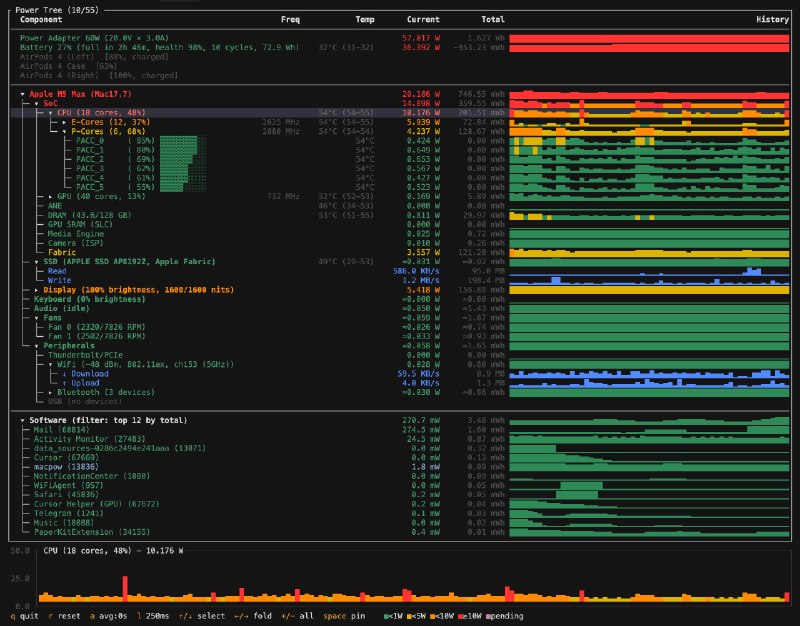This screenshot has height=626, width=800.
Task: Select the Safari (45836) process
Action: click(400, 495)
